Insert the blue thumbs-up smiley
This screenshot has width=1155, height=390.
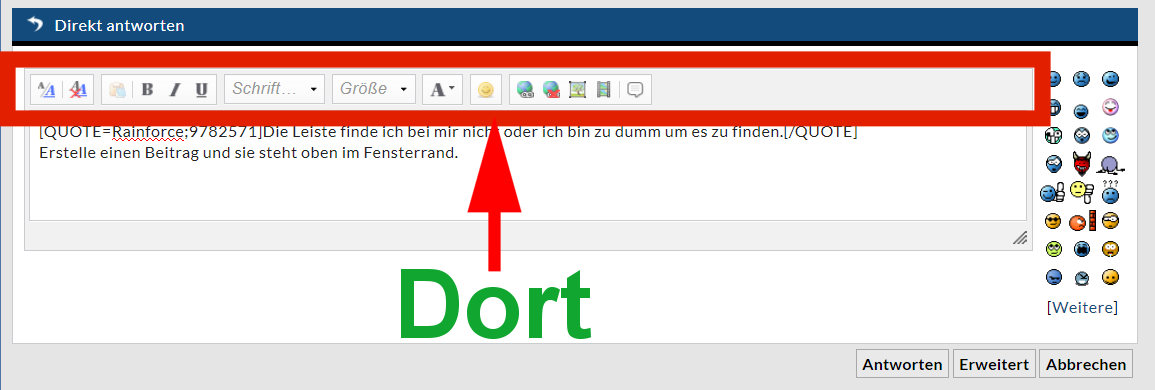pos(1053,193)
